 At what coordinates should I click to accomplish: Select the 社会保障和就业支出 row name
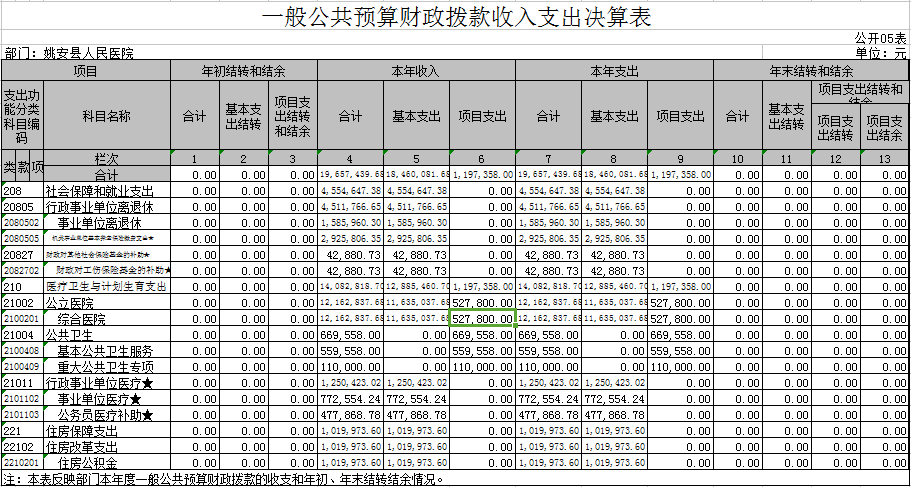(99, 191)
